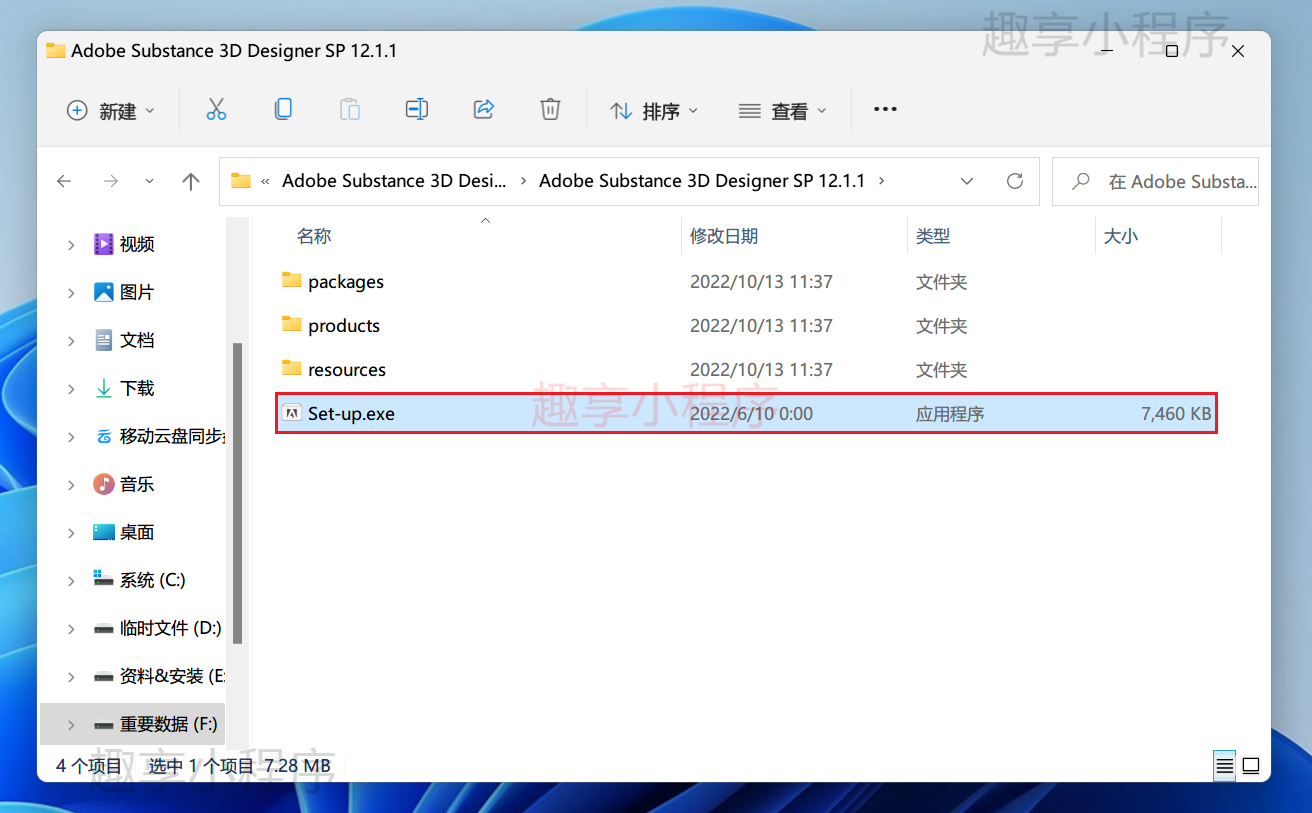
Task: Click the Rename icon in toolbar
Action: [417, 109]
